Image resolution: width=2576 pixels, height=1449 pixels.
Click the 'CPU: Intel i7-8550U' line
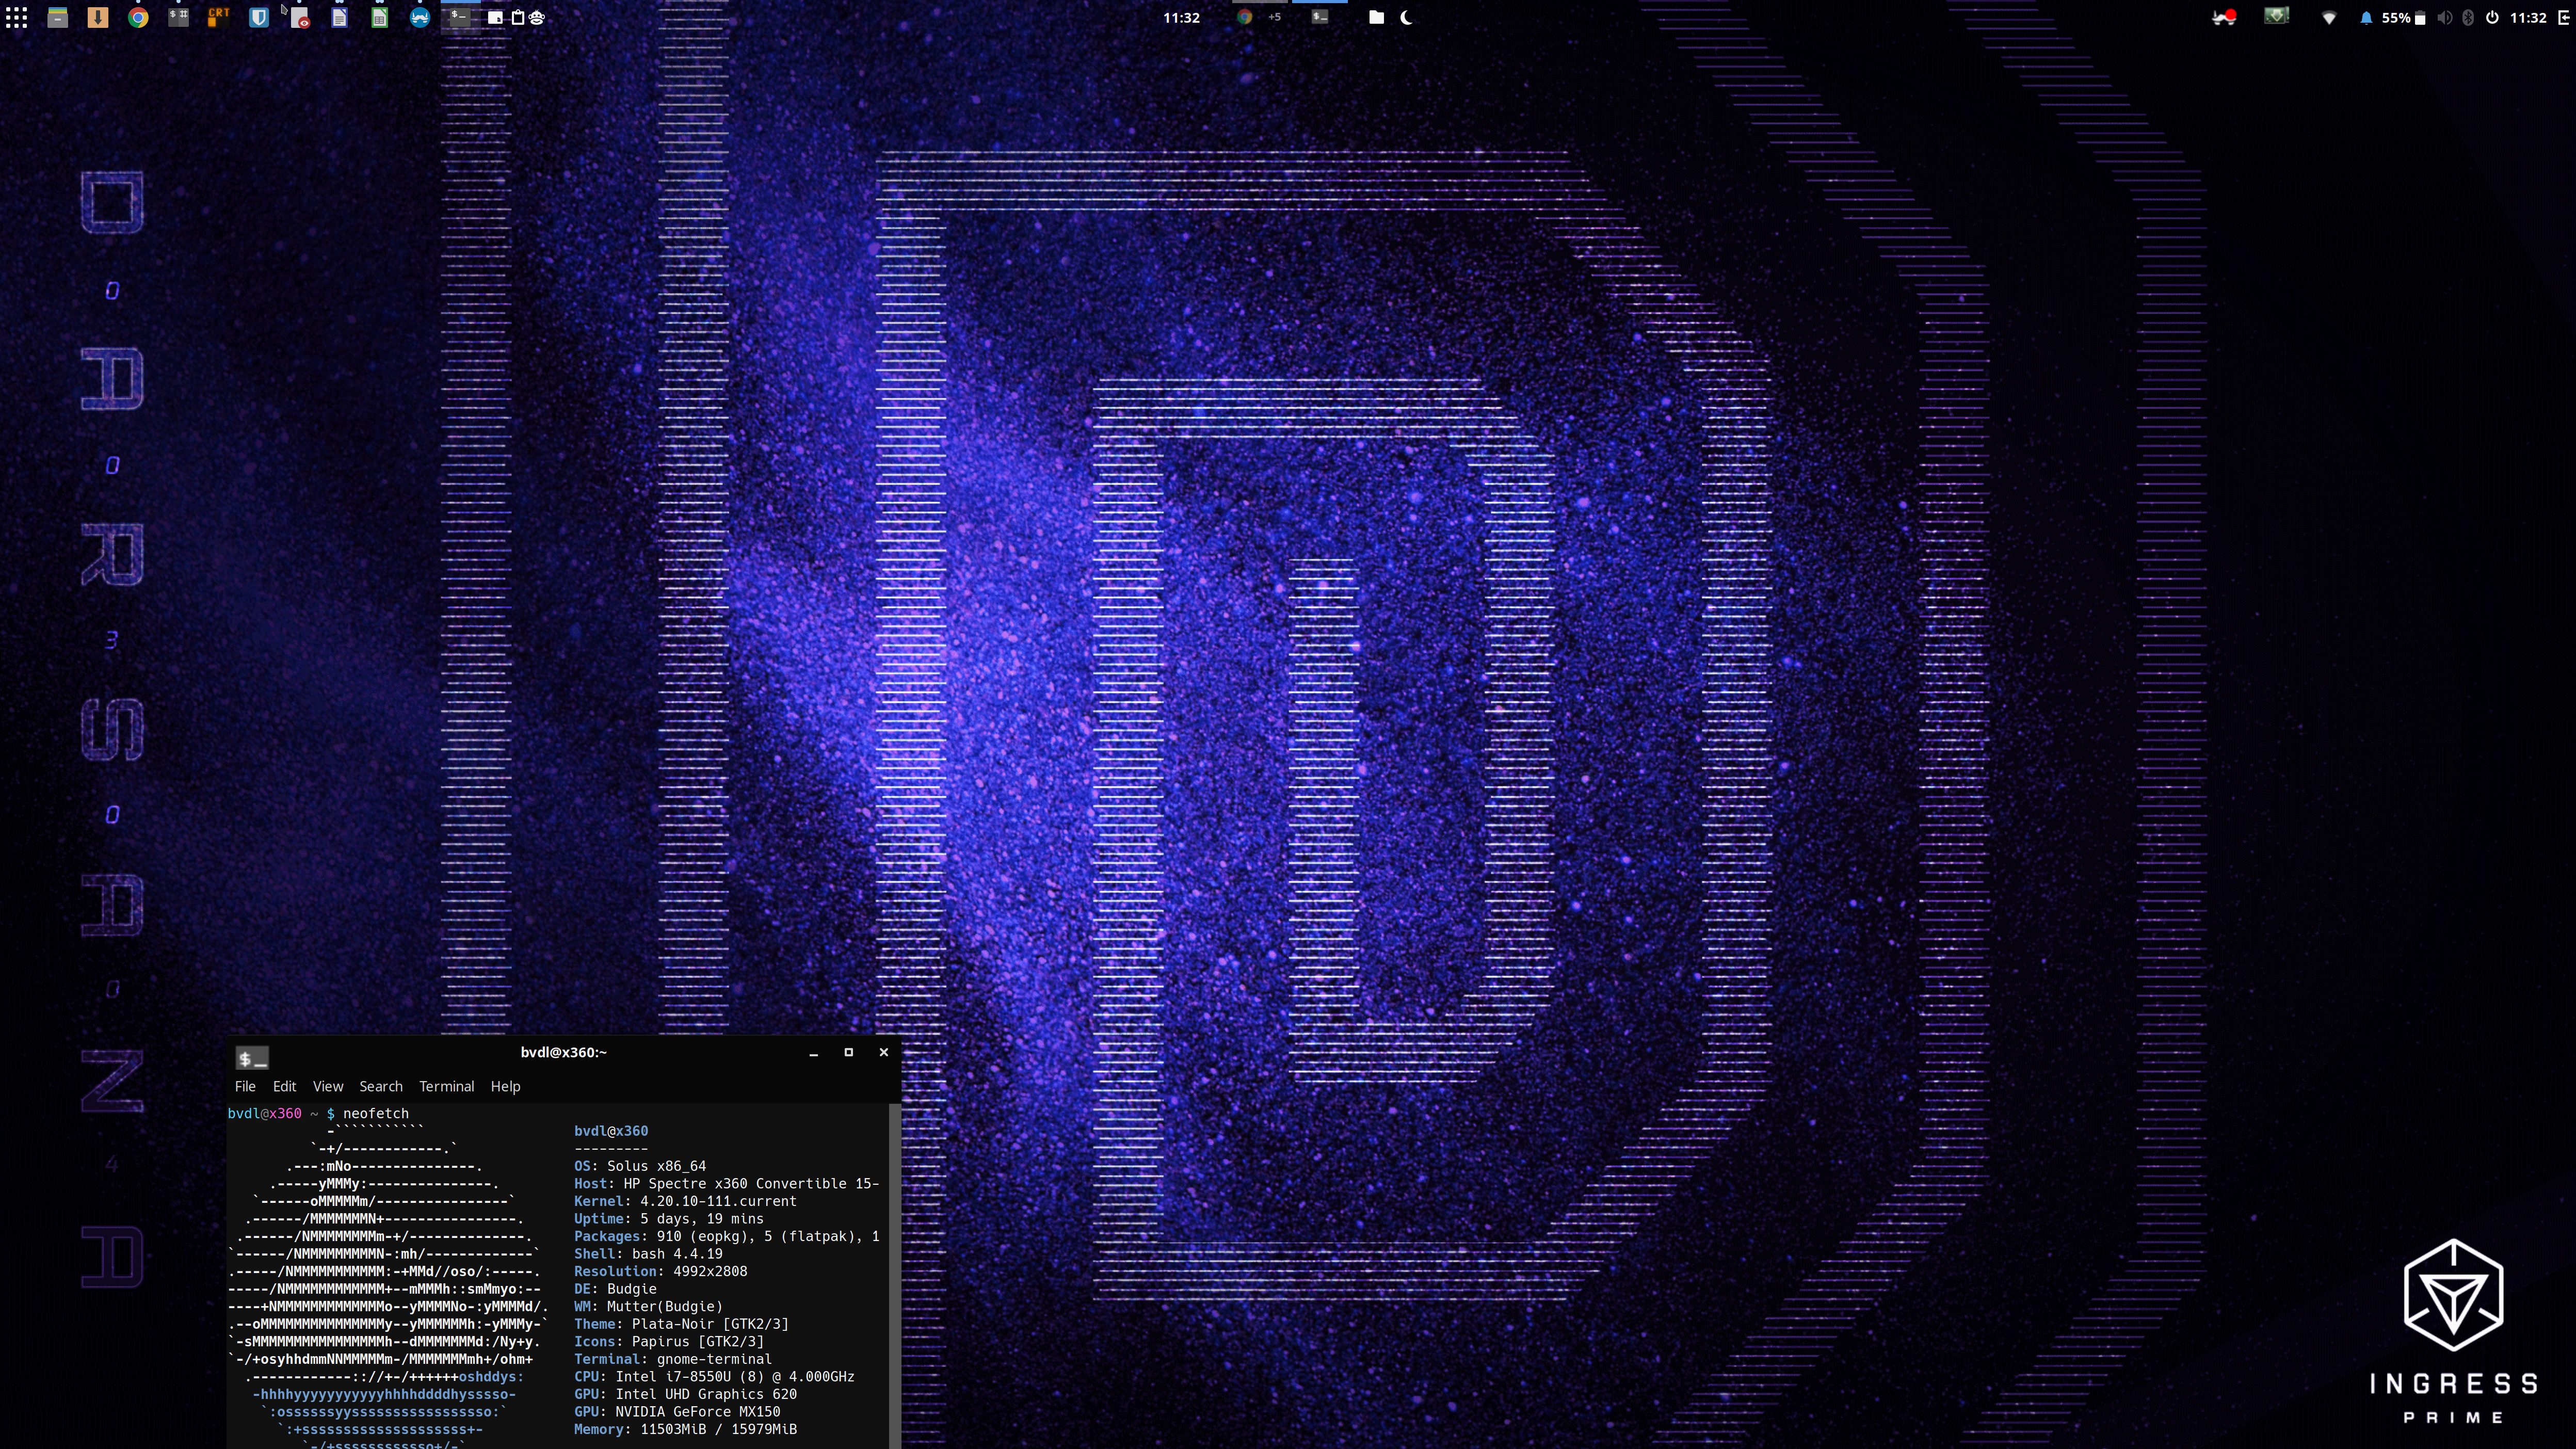(714, 1377)
